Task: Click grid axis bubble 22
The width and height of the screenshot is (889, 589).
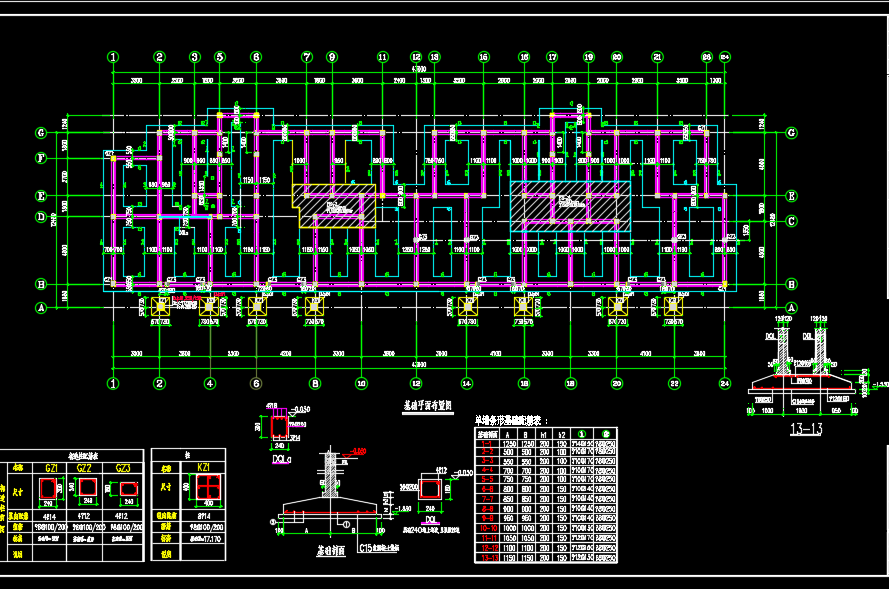Action: pos(674,384)
